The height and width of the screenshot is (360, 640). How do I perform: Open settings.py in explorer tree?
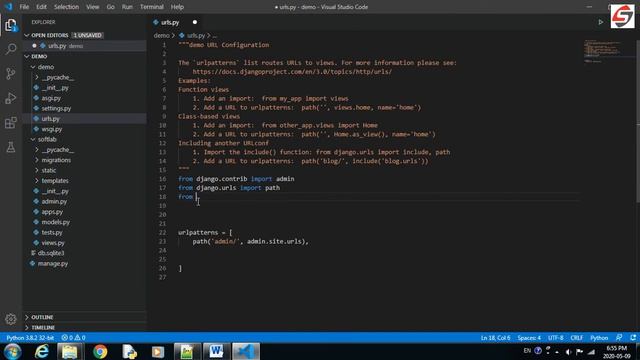(84, 108)
